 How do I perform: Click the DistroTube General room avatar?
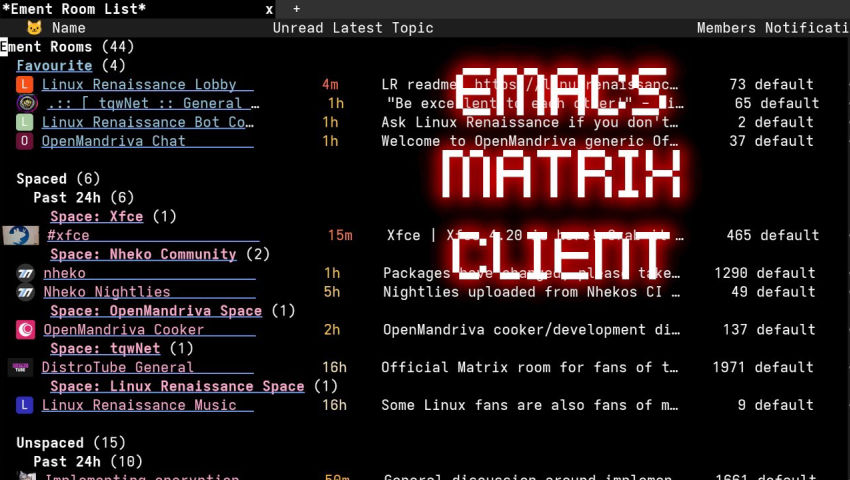point(21,368)
